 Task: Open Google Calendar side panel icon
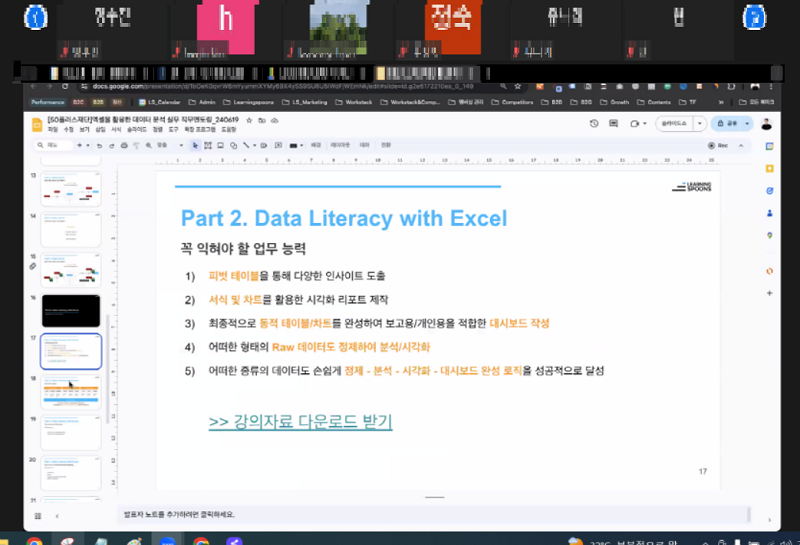click(769, 146)
